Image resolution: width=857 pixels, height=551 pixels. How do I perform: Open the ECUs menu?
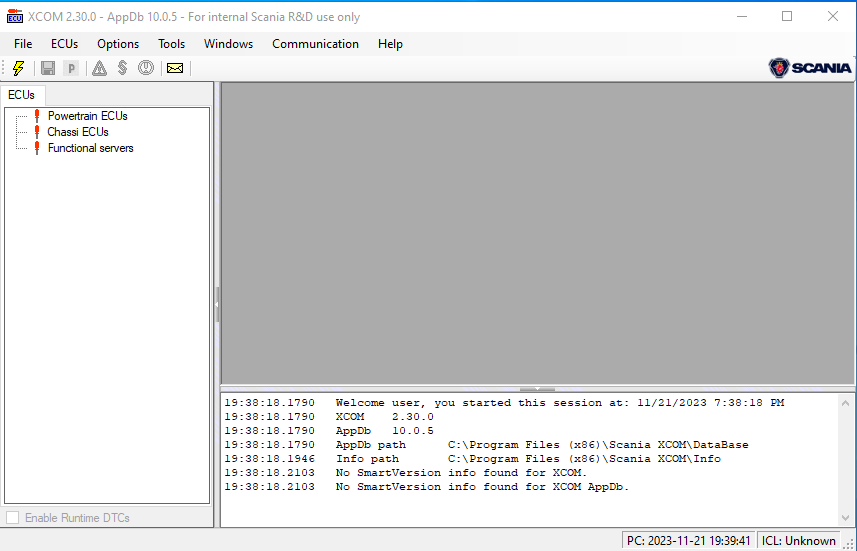tap(64, 44)
